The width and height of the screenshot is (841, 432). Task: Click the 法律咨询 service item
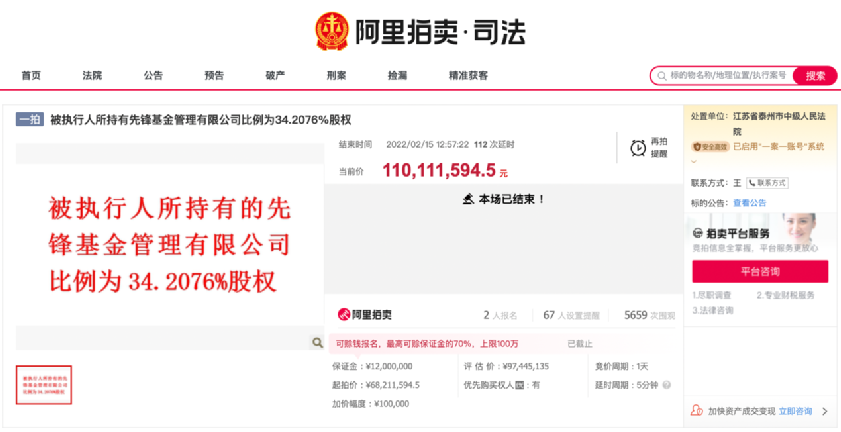[713, 310]
